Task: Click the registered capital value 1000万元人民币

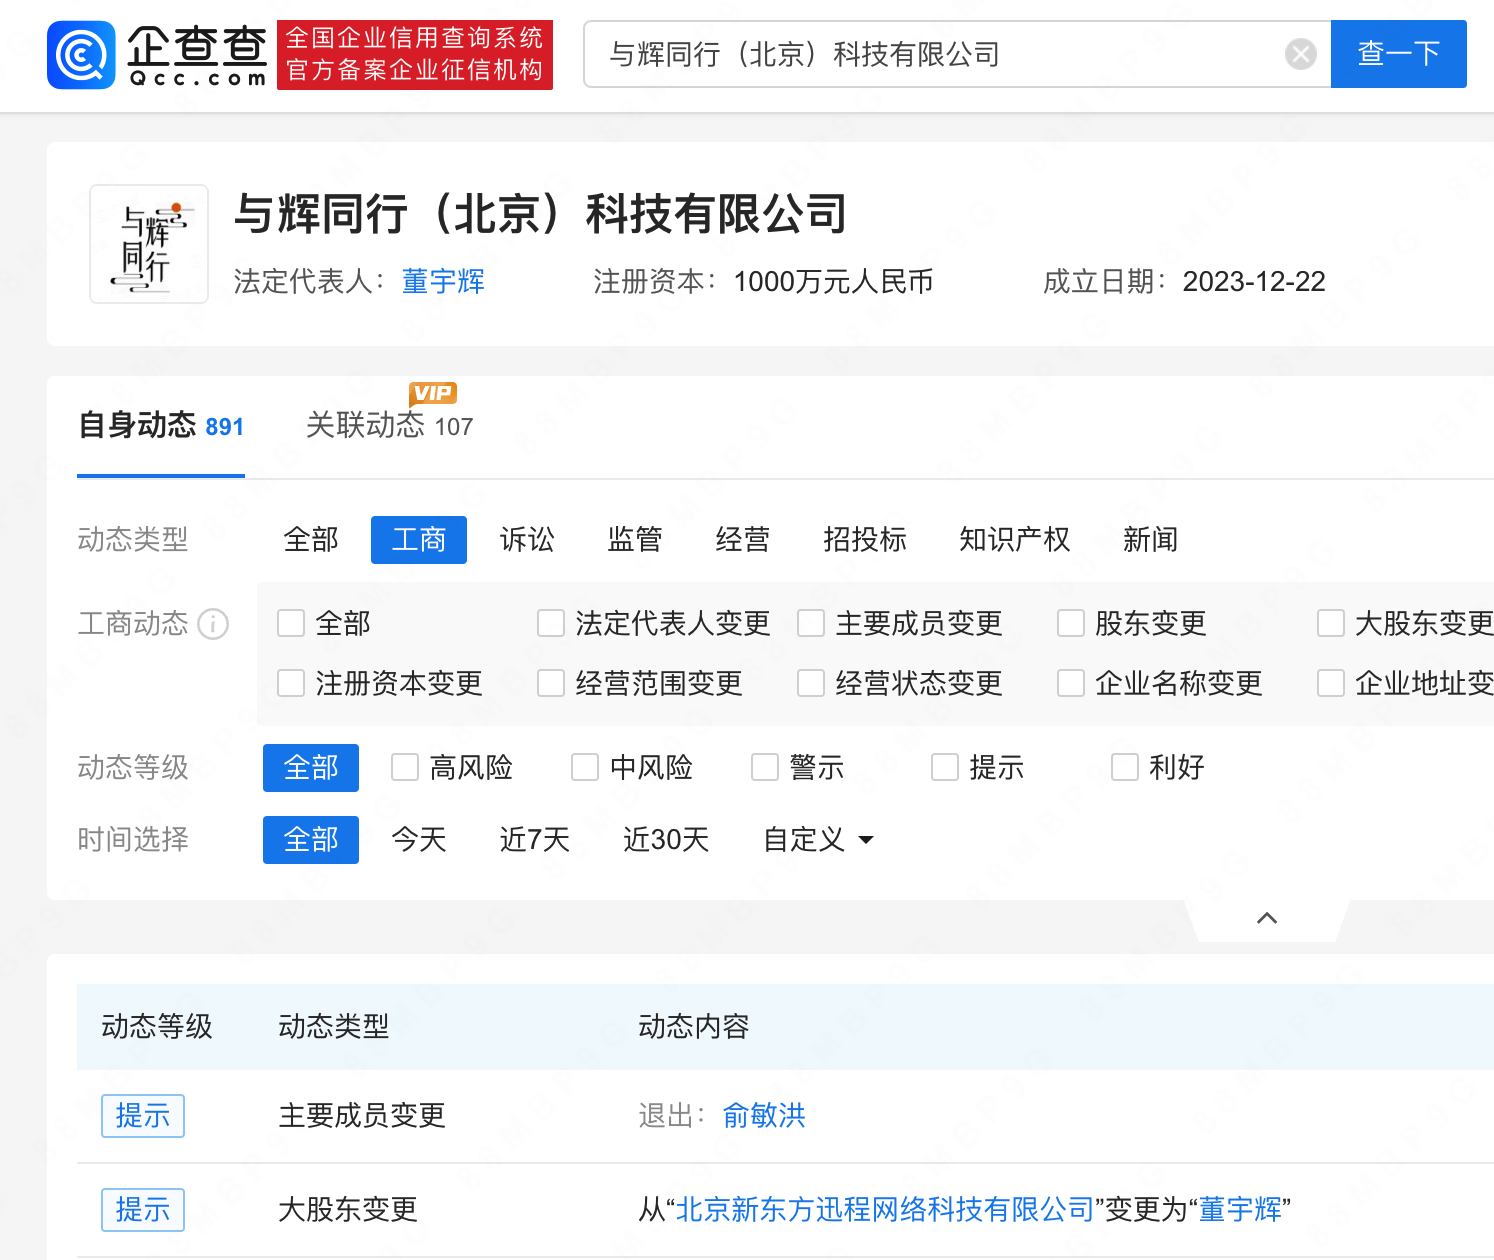Action: click(834, 282)
